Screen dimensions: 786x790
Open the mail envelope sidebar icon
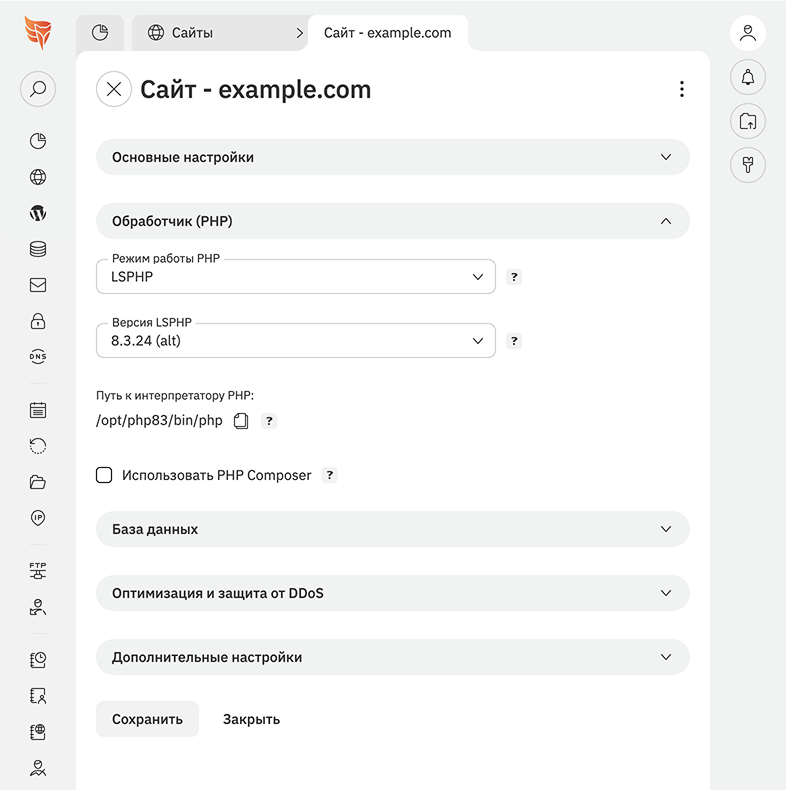click(38, 285)
